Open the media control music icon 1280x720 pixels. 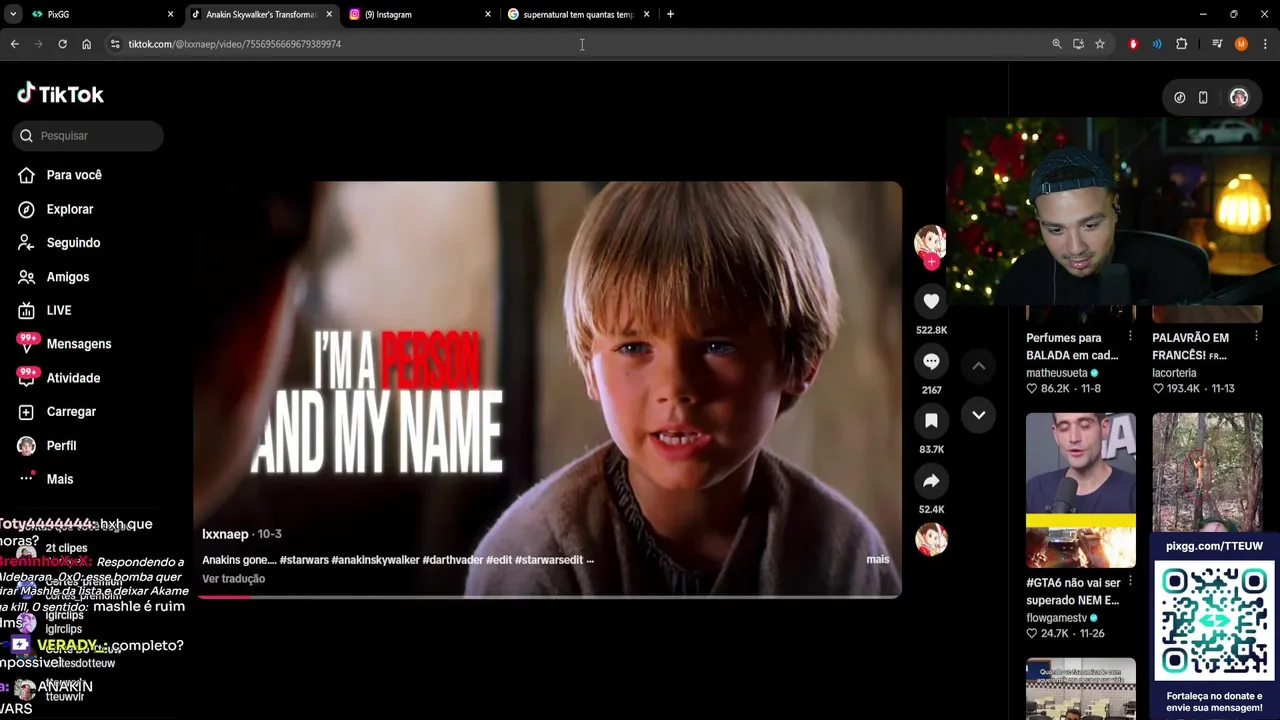coord(1217,44)
